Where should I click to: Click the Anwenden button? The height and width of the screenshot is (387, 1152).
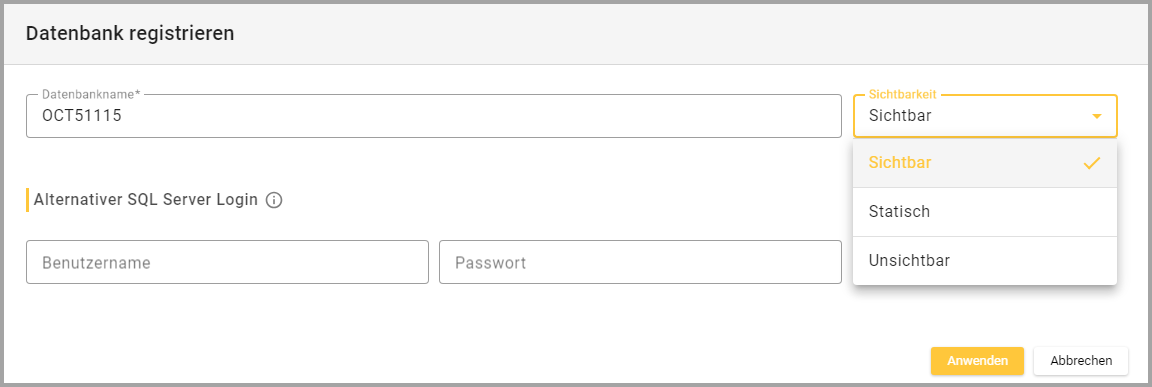pos(977,361)
